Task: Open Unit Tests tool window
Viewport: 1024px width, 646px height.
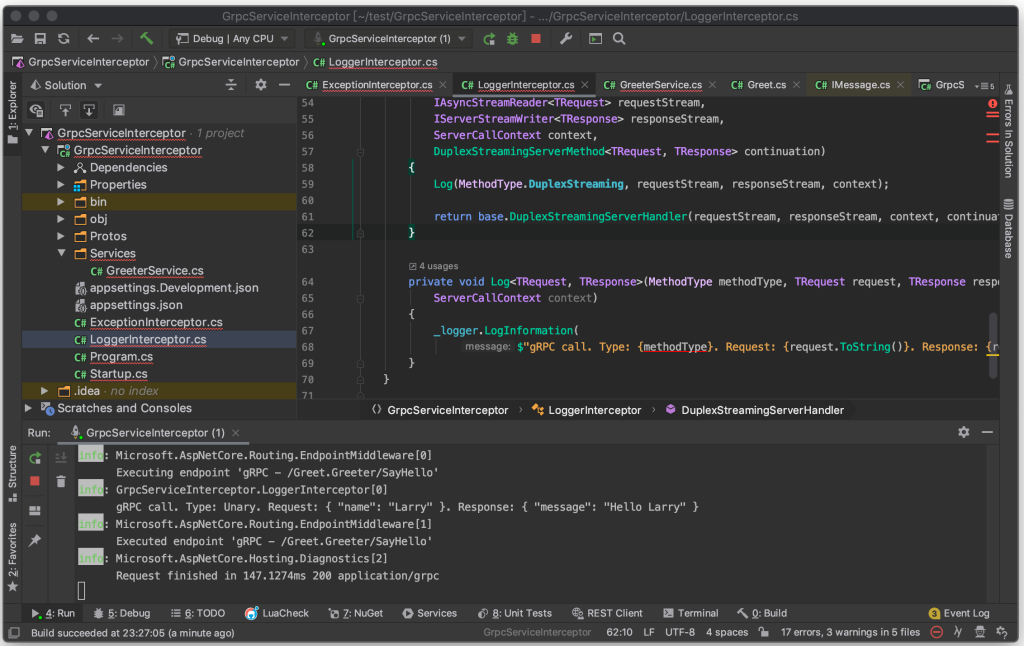Action: pos(515,613)
